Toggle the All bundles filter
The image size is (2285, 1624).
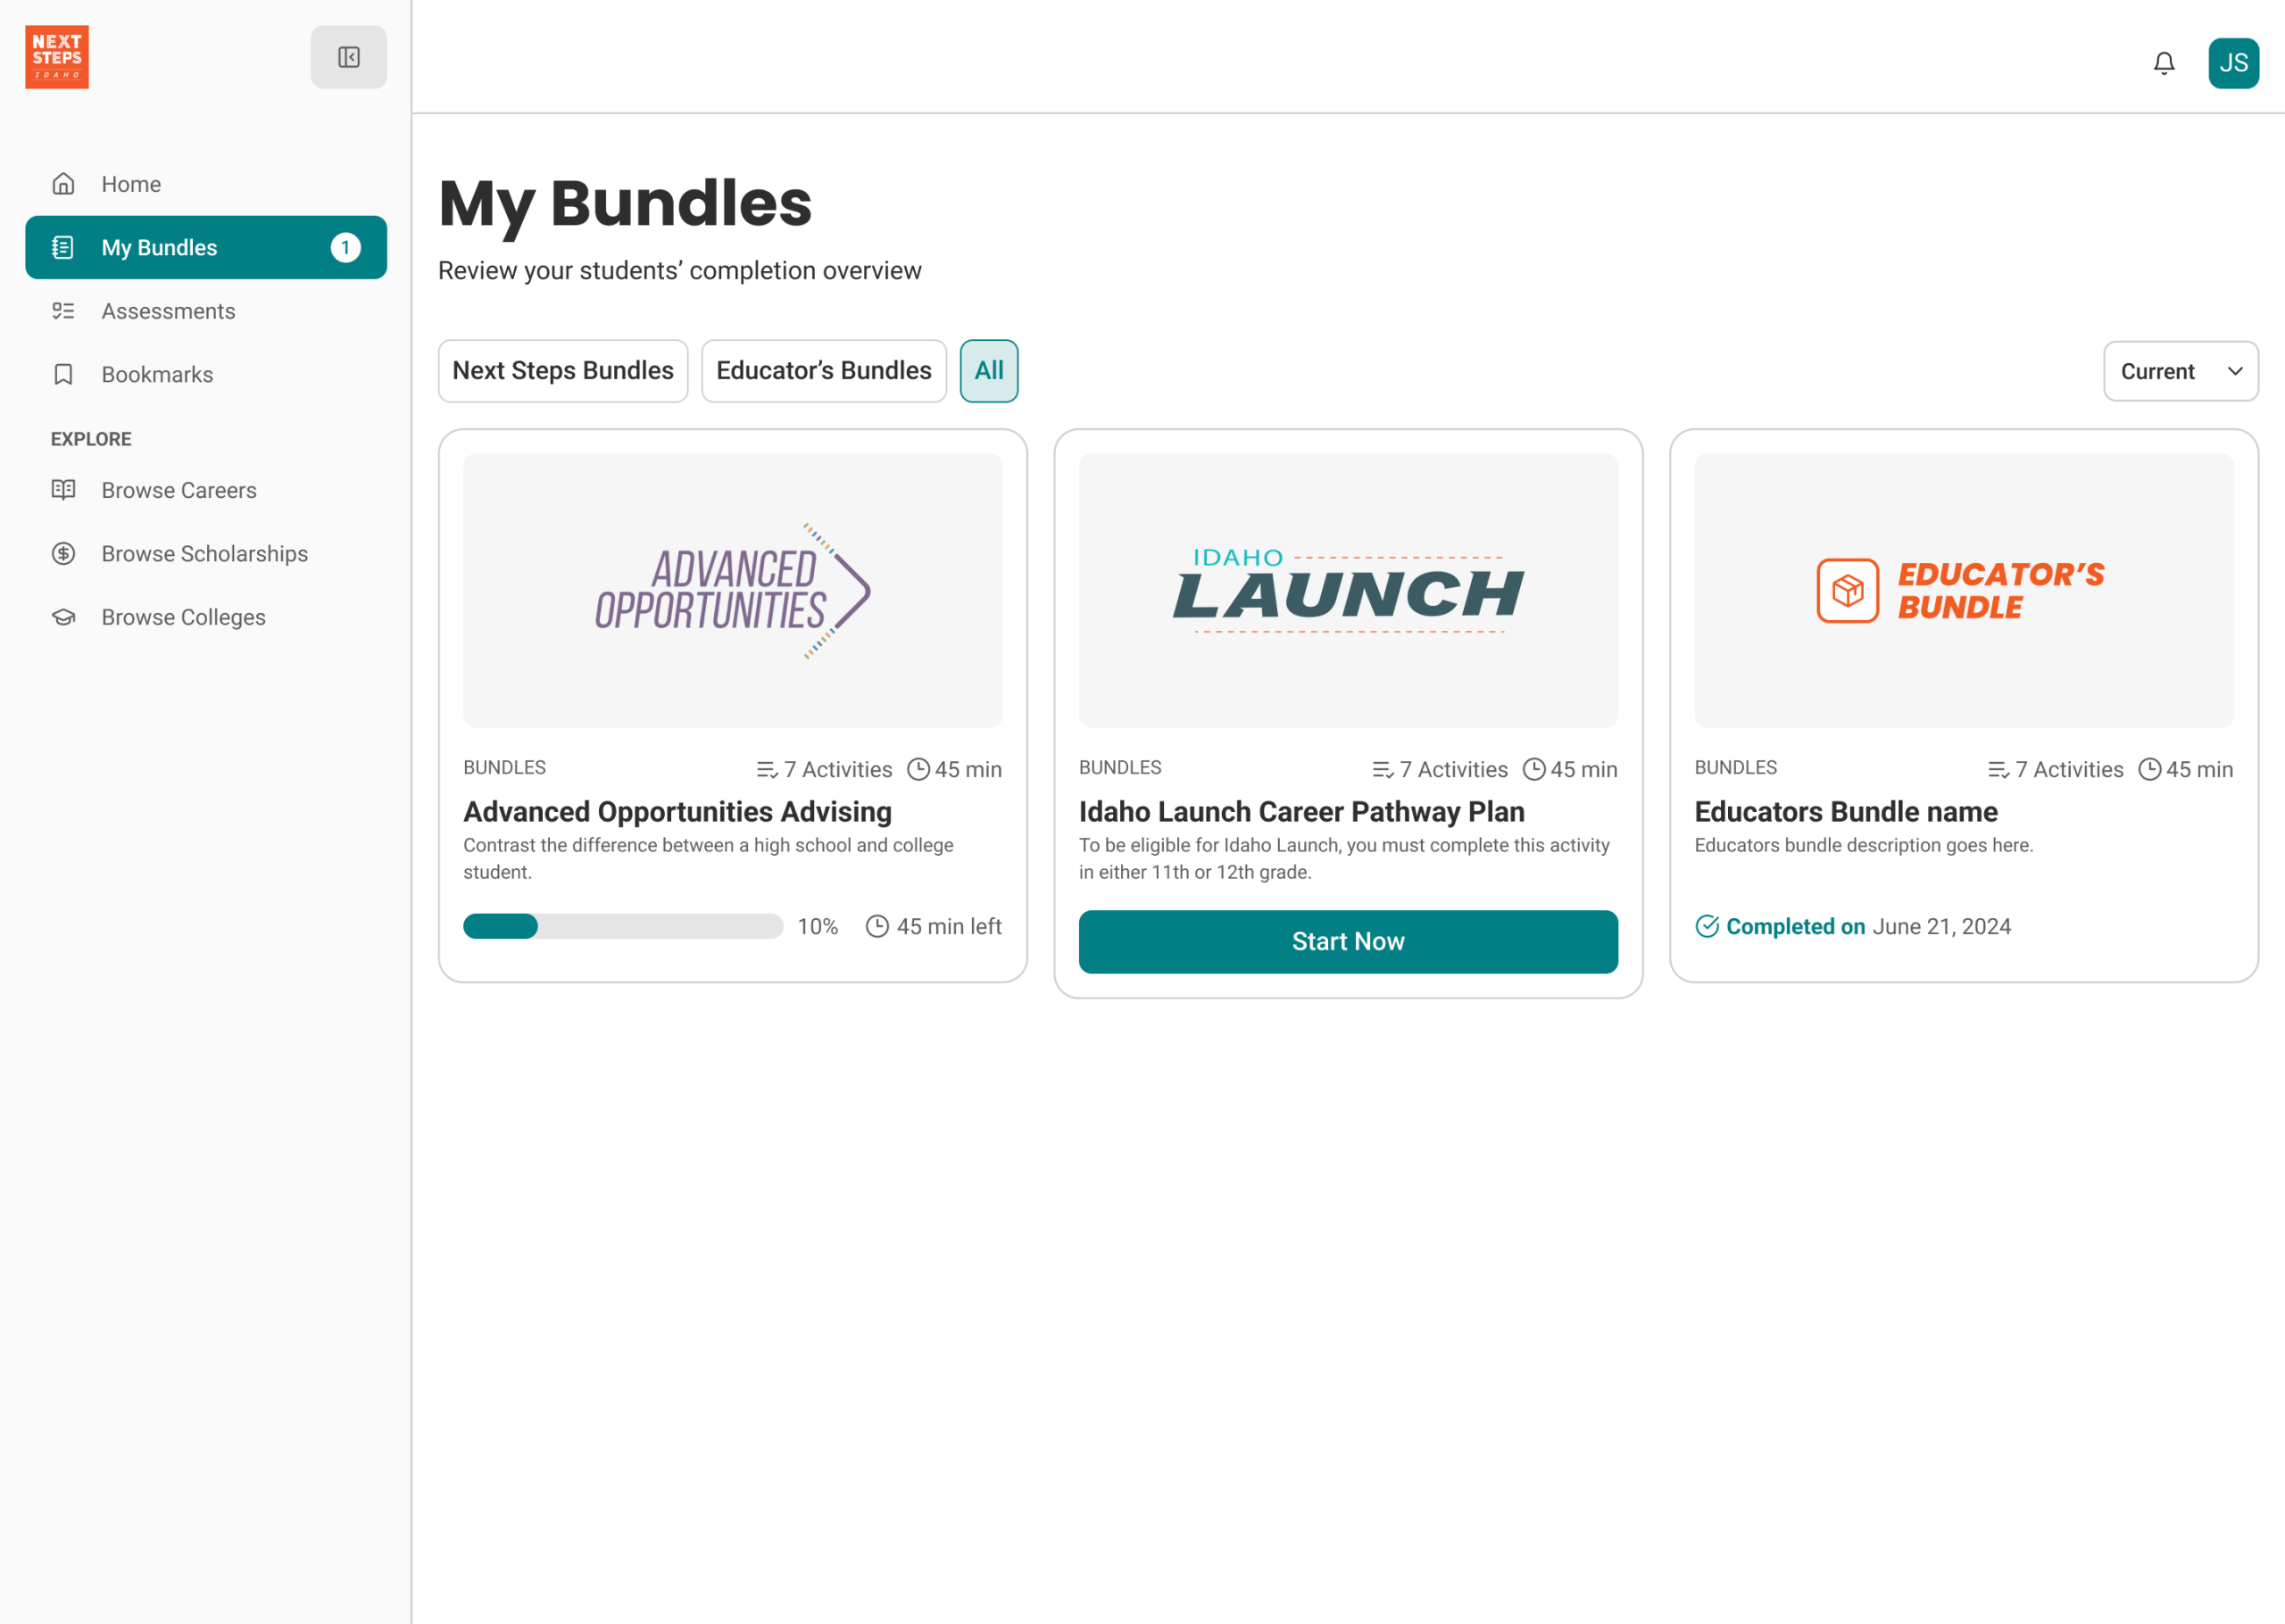click(x=988, y=371)
